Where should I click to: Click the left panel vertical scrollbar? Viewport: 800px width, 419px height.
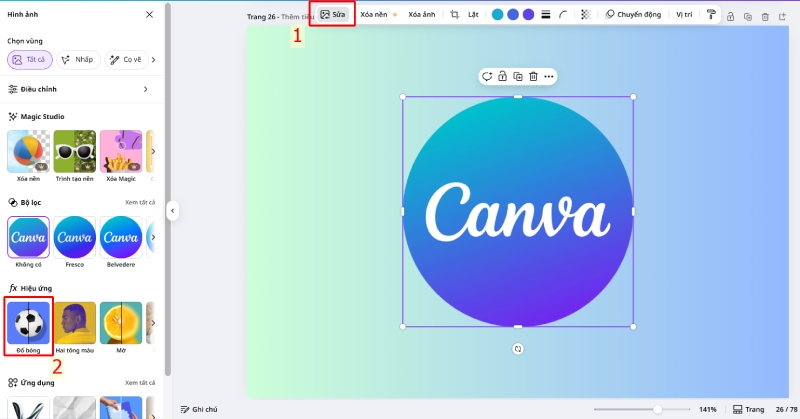168,189
